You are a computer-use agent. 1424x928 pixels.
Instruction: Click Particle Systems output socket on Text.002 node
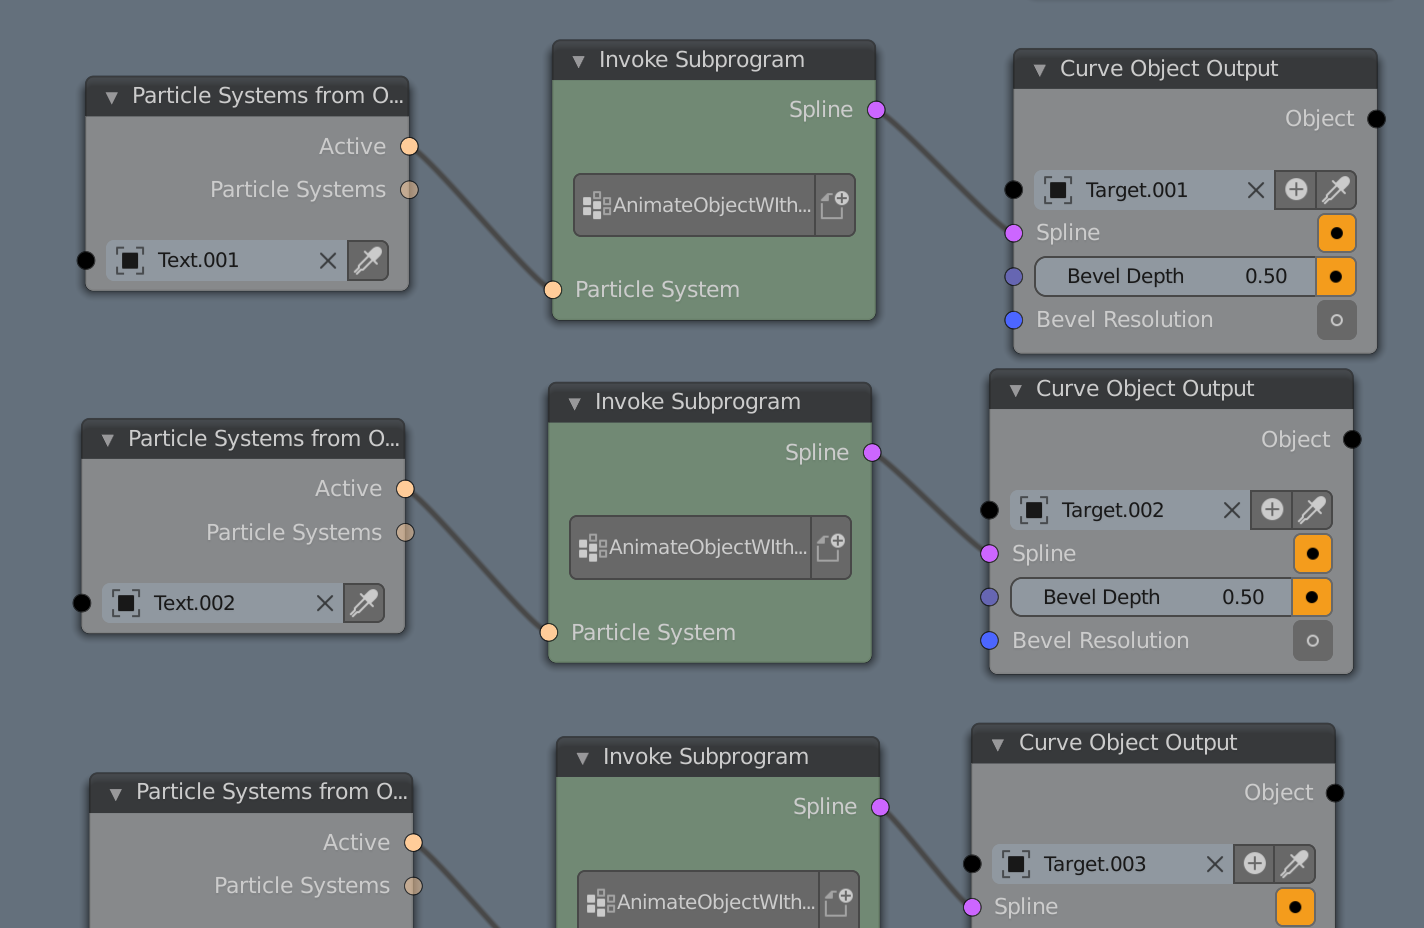(x=405, y=532)
